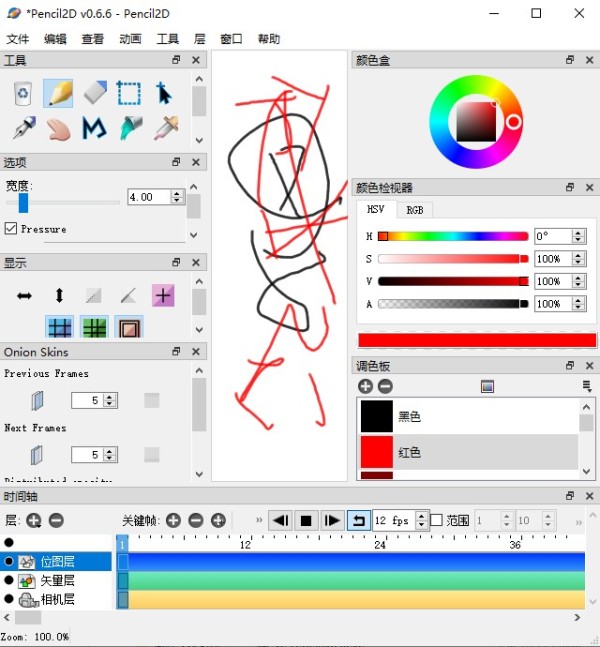The image size is (600, 647).
Task: Select the Paint Bucket tool
Action: coord(131,128)
